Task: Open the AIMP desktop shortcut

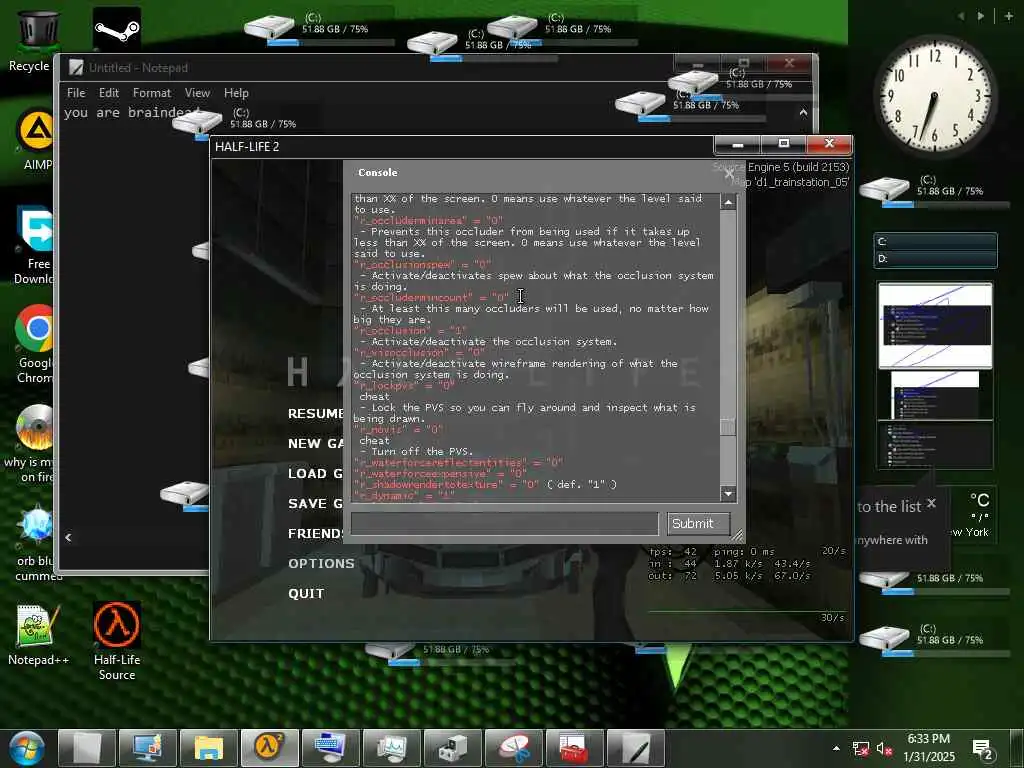Action: pyautogui.click(x=36, y=140)
